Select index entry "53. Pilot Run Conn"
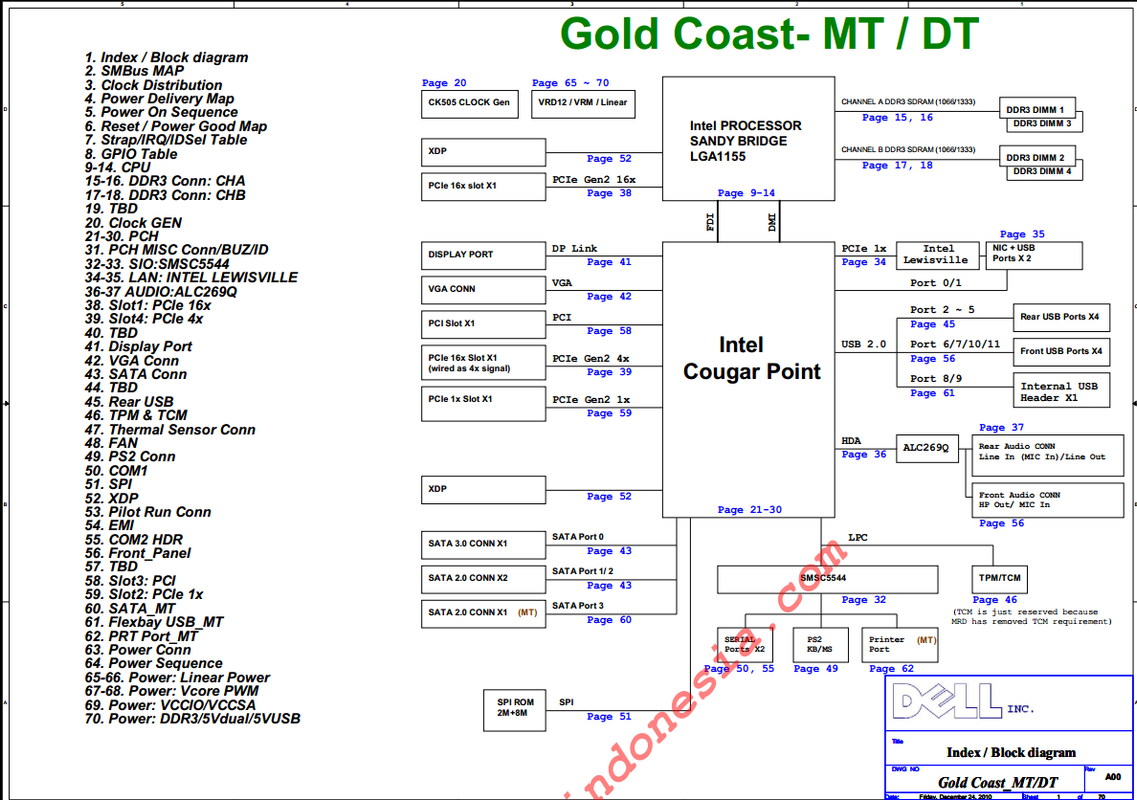Viewport: 1137px width, 800px height. [x=147, y=512]
